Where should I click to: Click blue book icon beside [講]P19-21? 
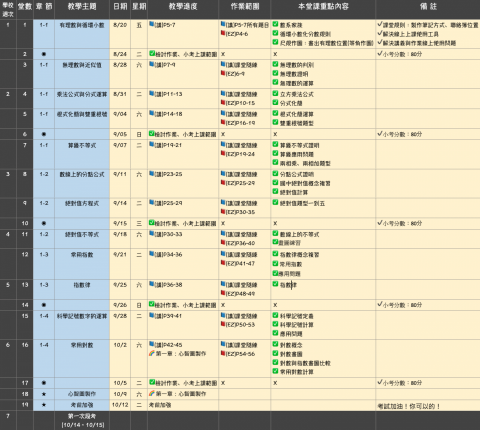coord(152,144)
